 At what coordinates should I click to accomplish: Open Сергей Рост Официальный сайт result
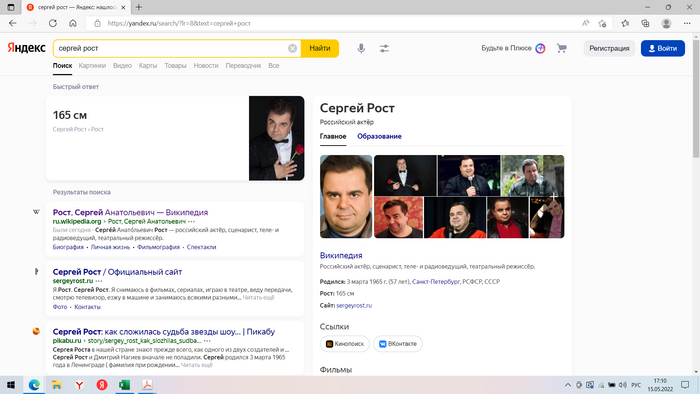pos(117,272)
